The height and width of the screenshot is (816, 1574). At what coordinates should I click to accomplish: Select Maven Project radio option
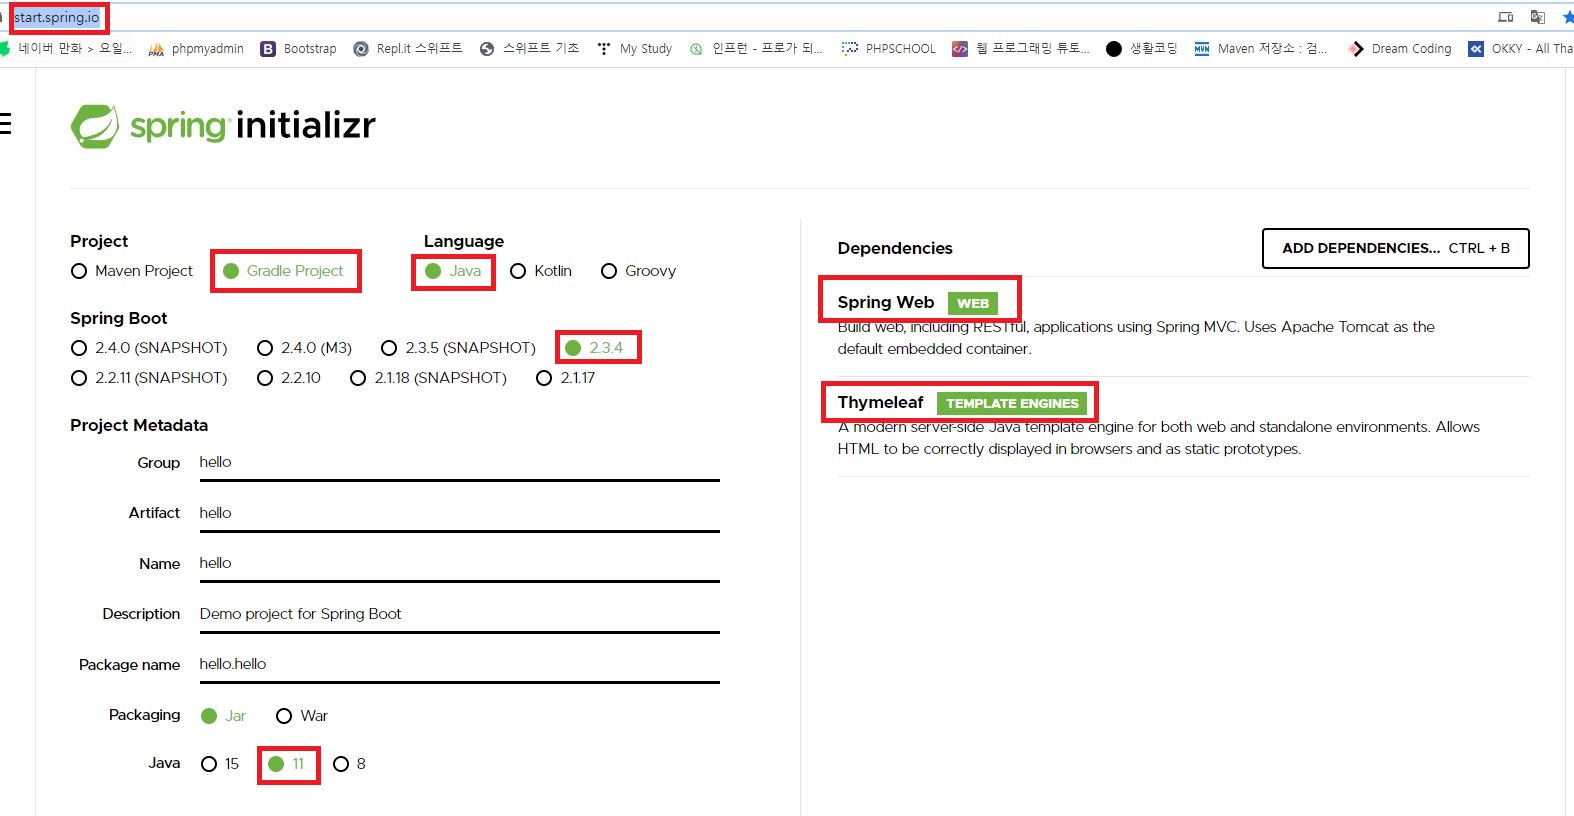coord(132,271)
